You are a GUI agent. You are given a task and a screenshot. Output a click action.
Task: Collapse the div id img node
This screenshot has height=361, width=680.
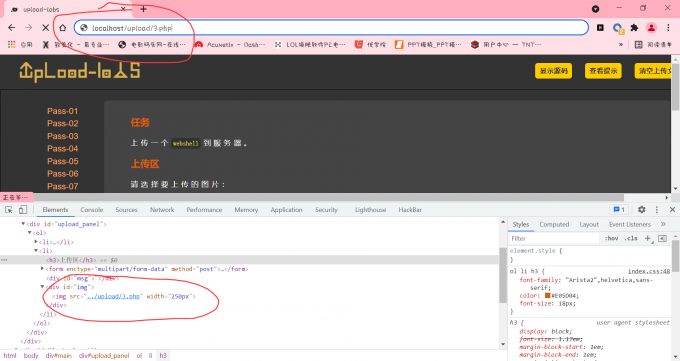42,287
